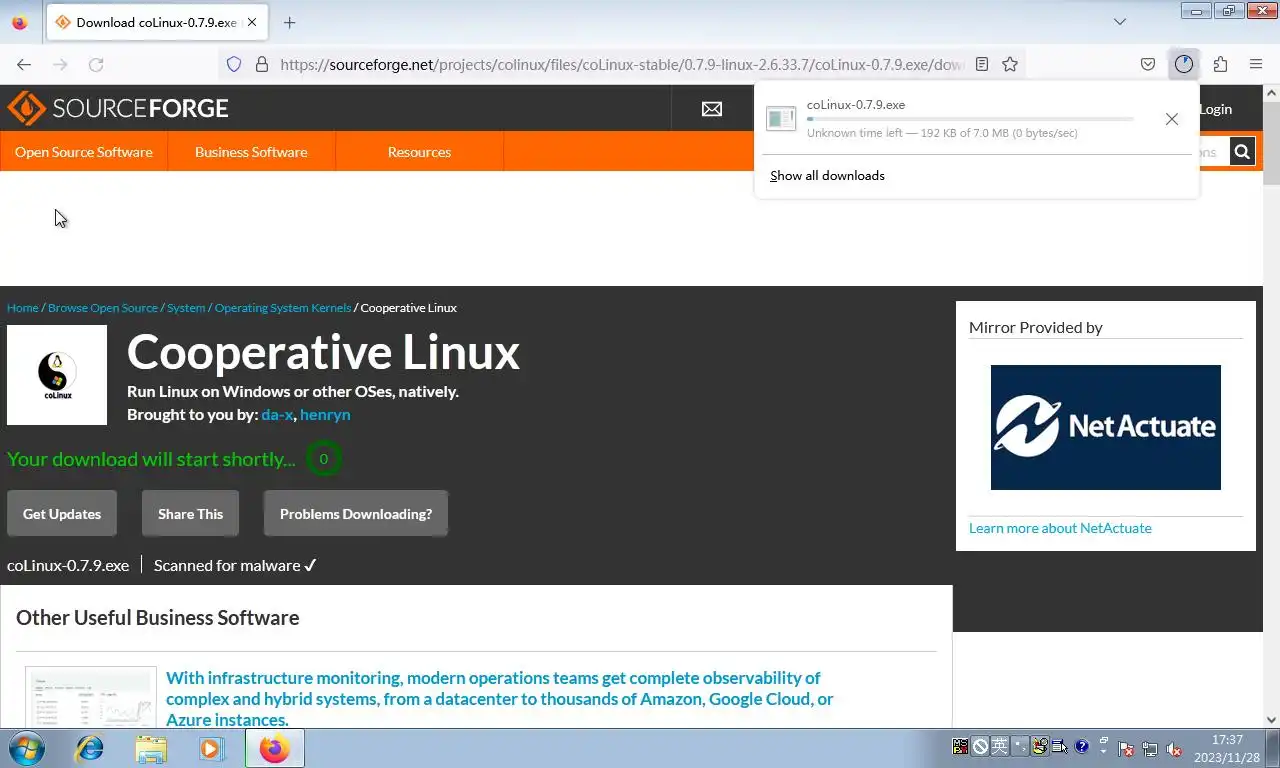The height and width of the screenshot is (768, 1280).
Task: Open the Windows Start button
Action: pos(27,748)
